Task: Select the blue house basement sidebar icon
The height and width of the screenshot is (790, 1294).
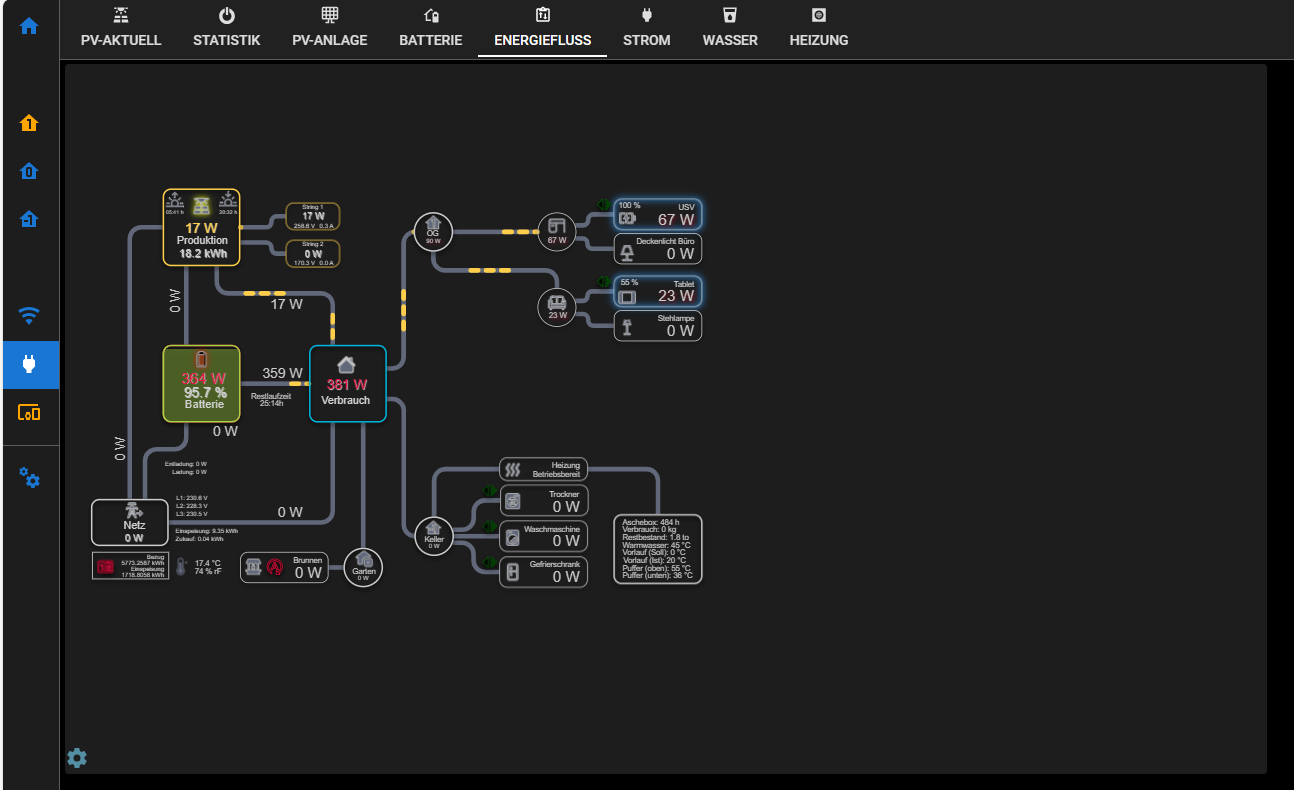Action: [29, 219]
